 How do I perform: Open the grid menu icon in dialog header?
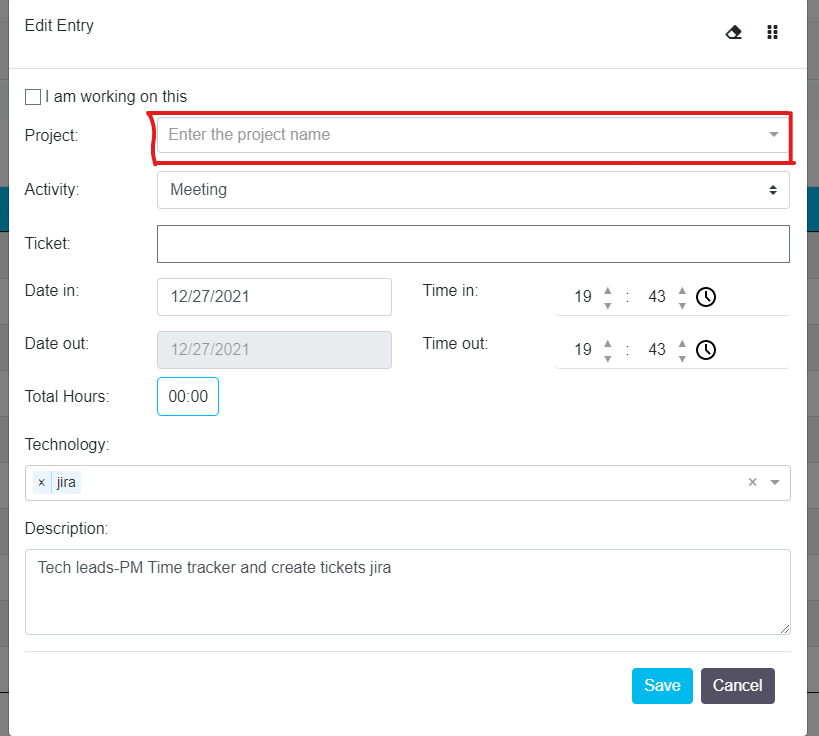point(773,32)
